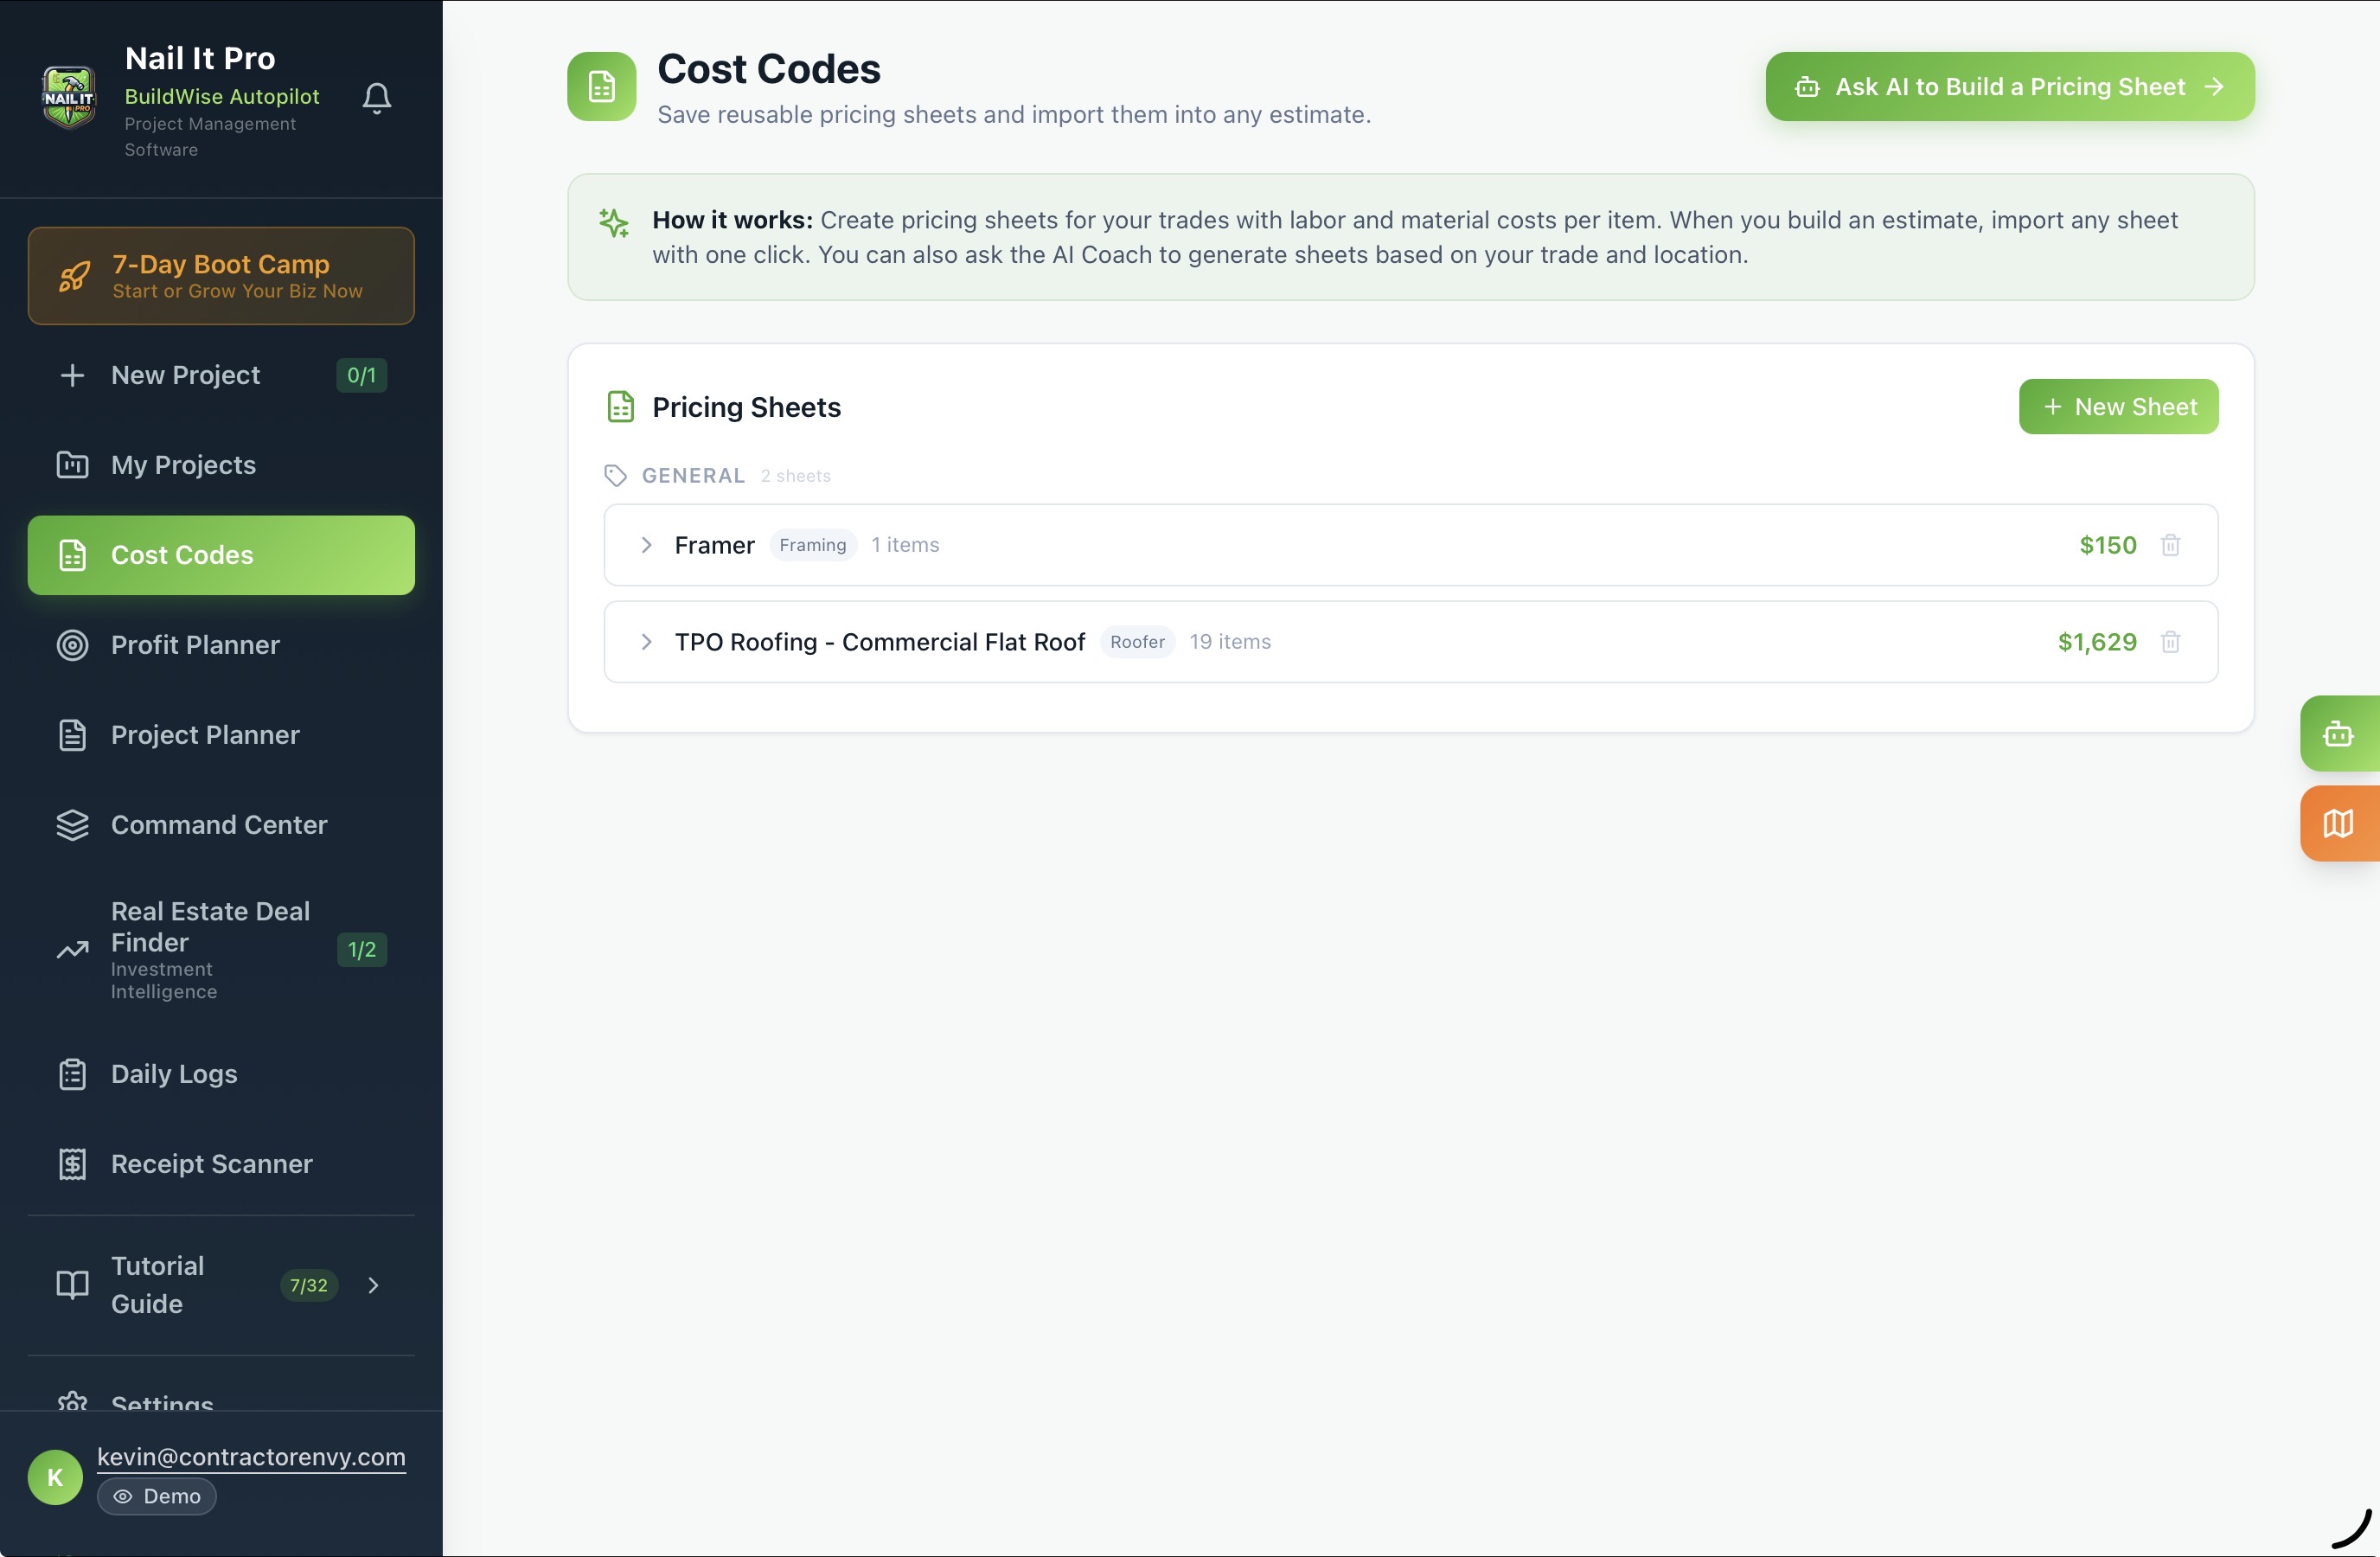Expand the TPO Roofing Commercial Flat Roof sheet

646,642
